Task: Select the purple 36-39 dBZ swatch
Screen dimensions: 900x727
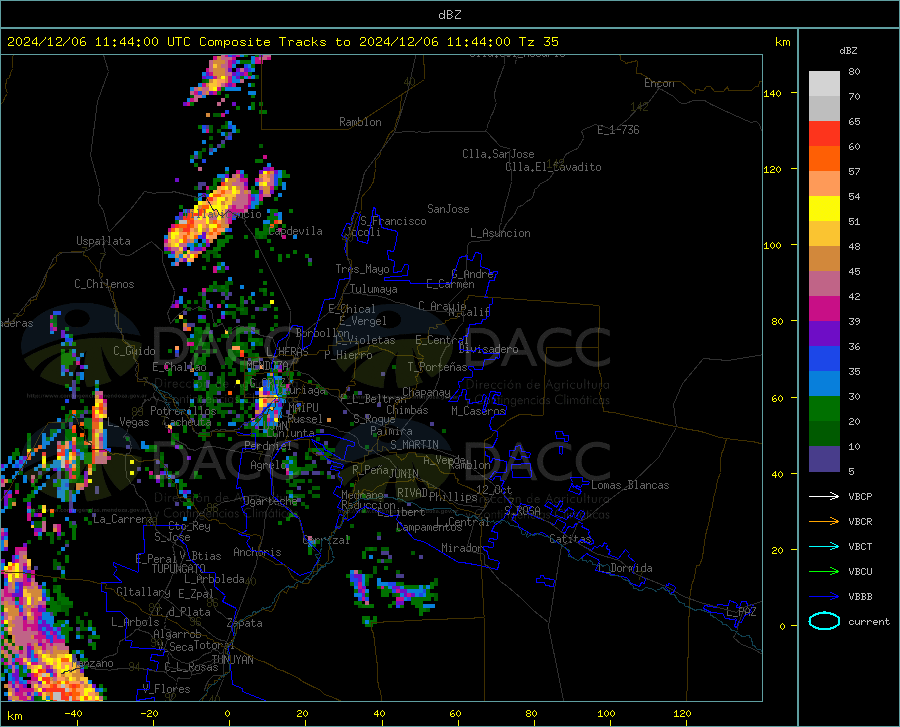Action: point(824,334)
